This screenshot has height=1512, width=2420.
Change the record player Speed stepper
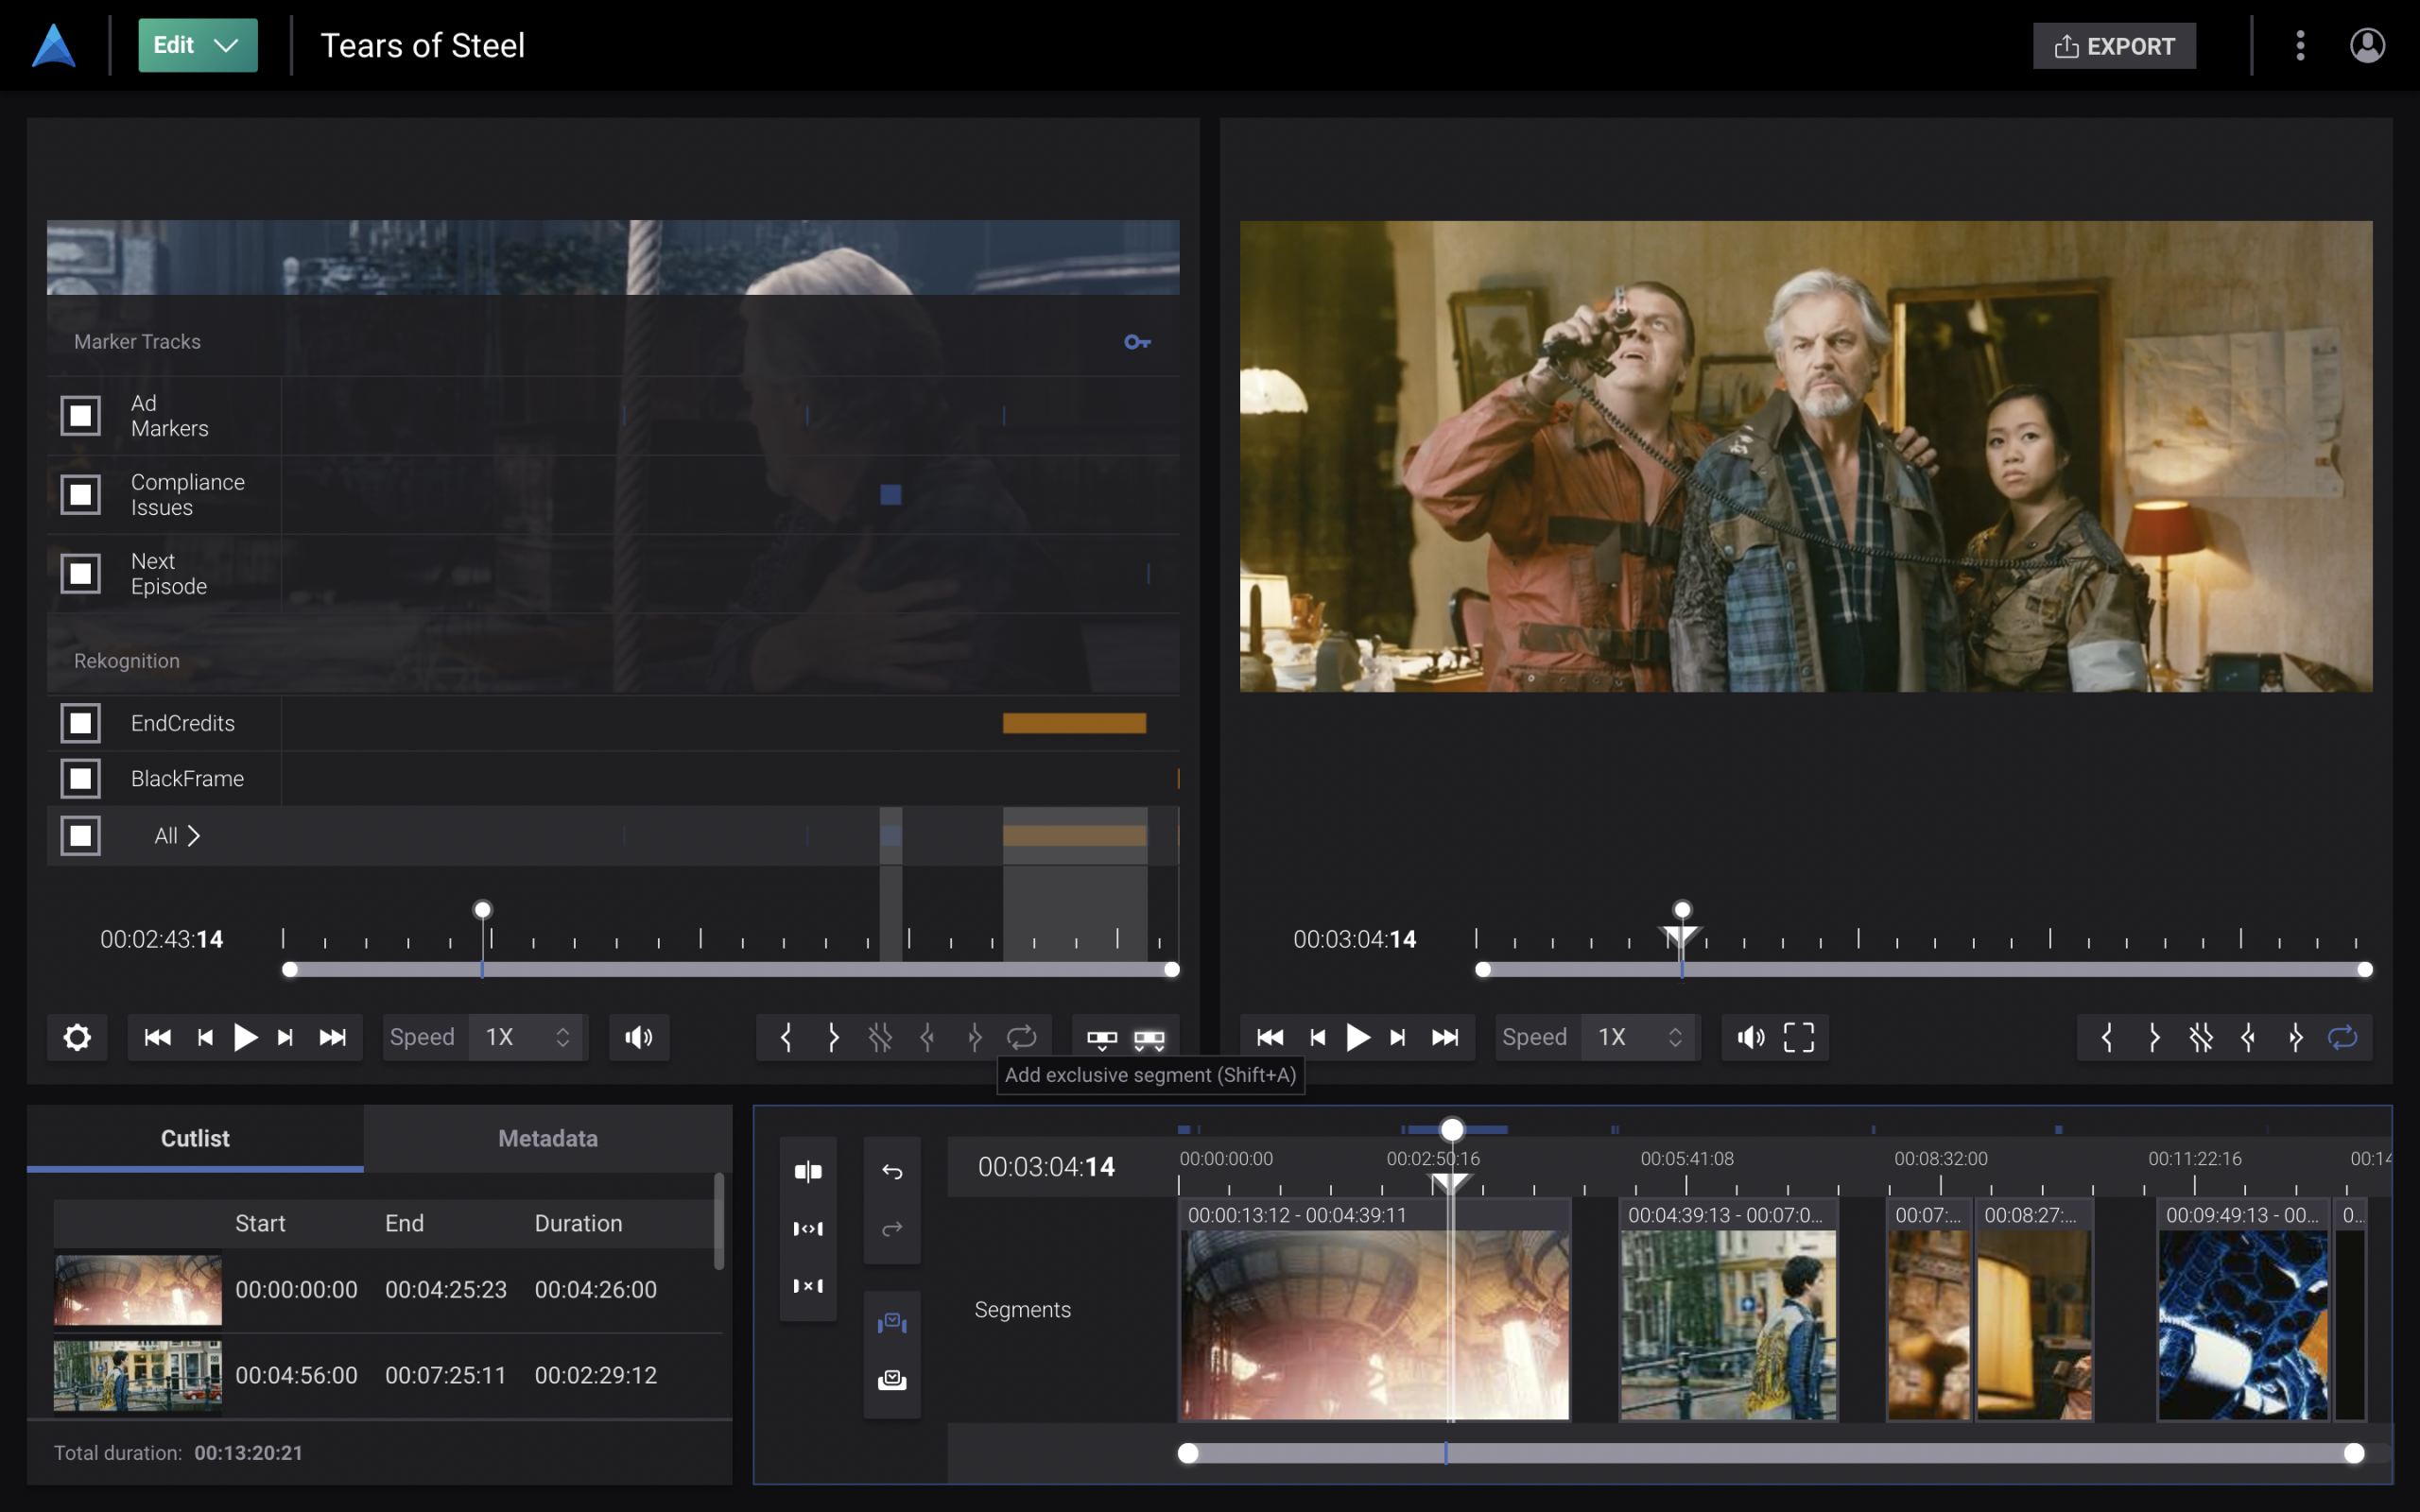click(1675, 1037)
